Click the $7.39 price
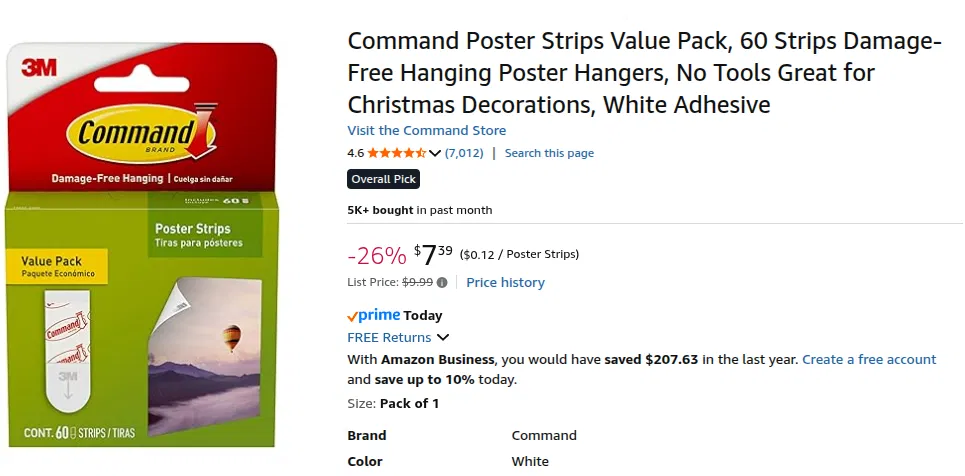This screenshot has width=965, height=476. (x=433, y=256)
